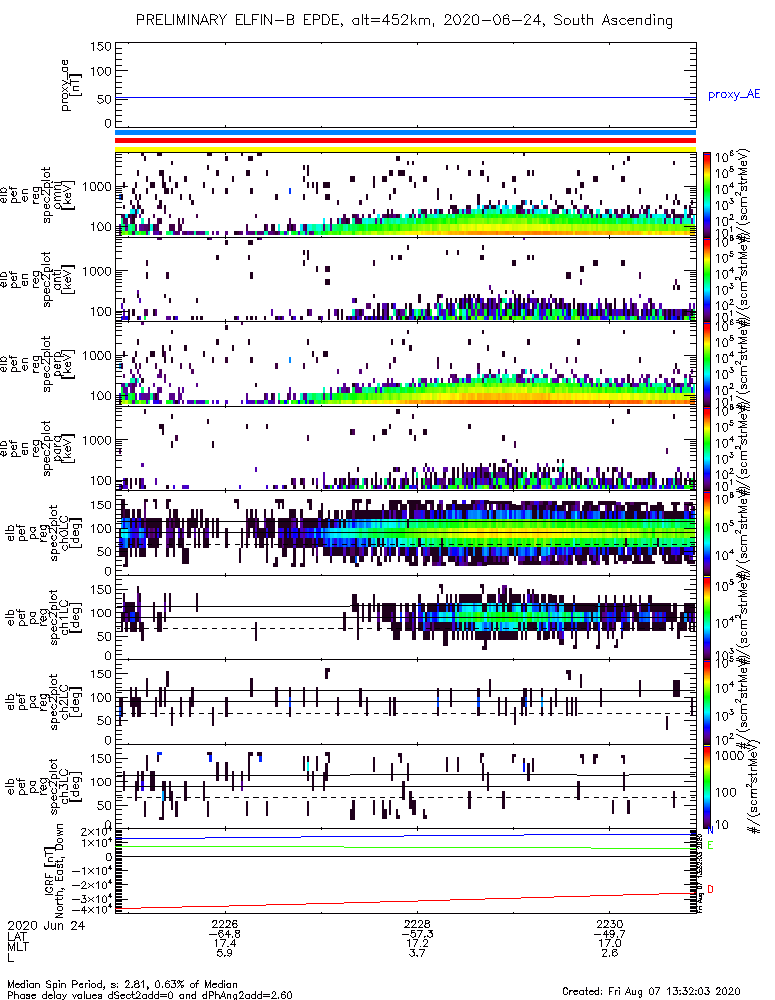Click the LAT value '-57.3'
775x1000 pixels.
[417, 934]
